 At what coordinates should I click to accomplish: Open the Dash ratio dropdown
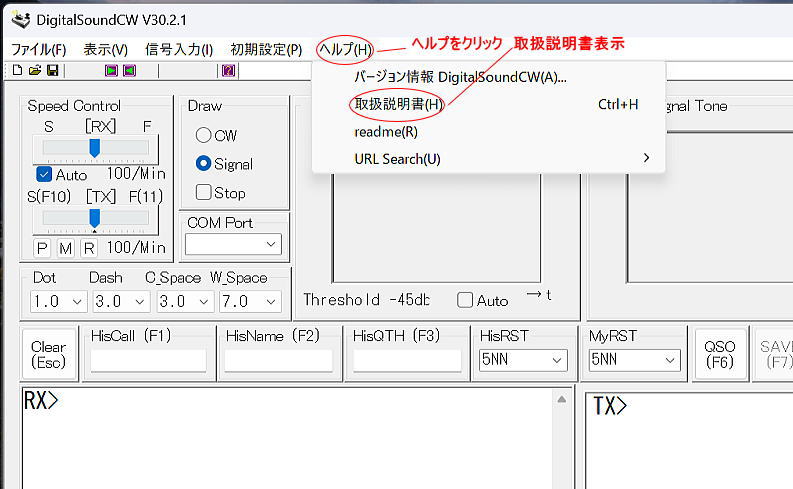click(x=122, y=301)
